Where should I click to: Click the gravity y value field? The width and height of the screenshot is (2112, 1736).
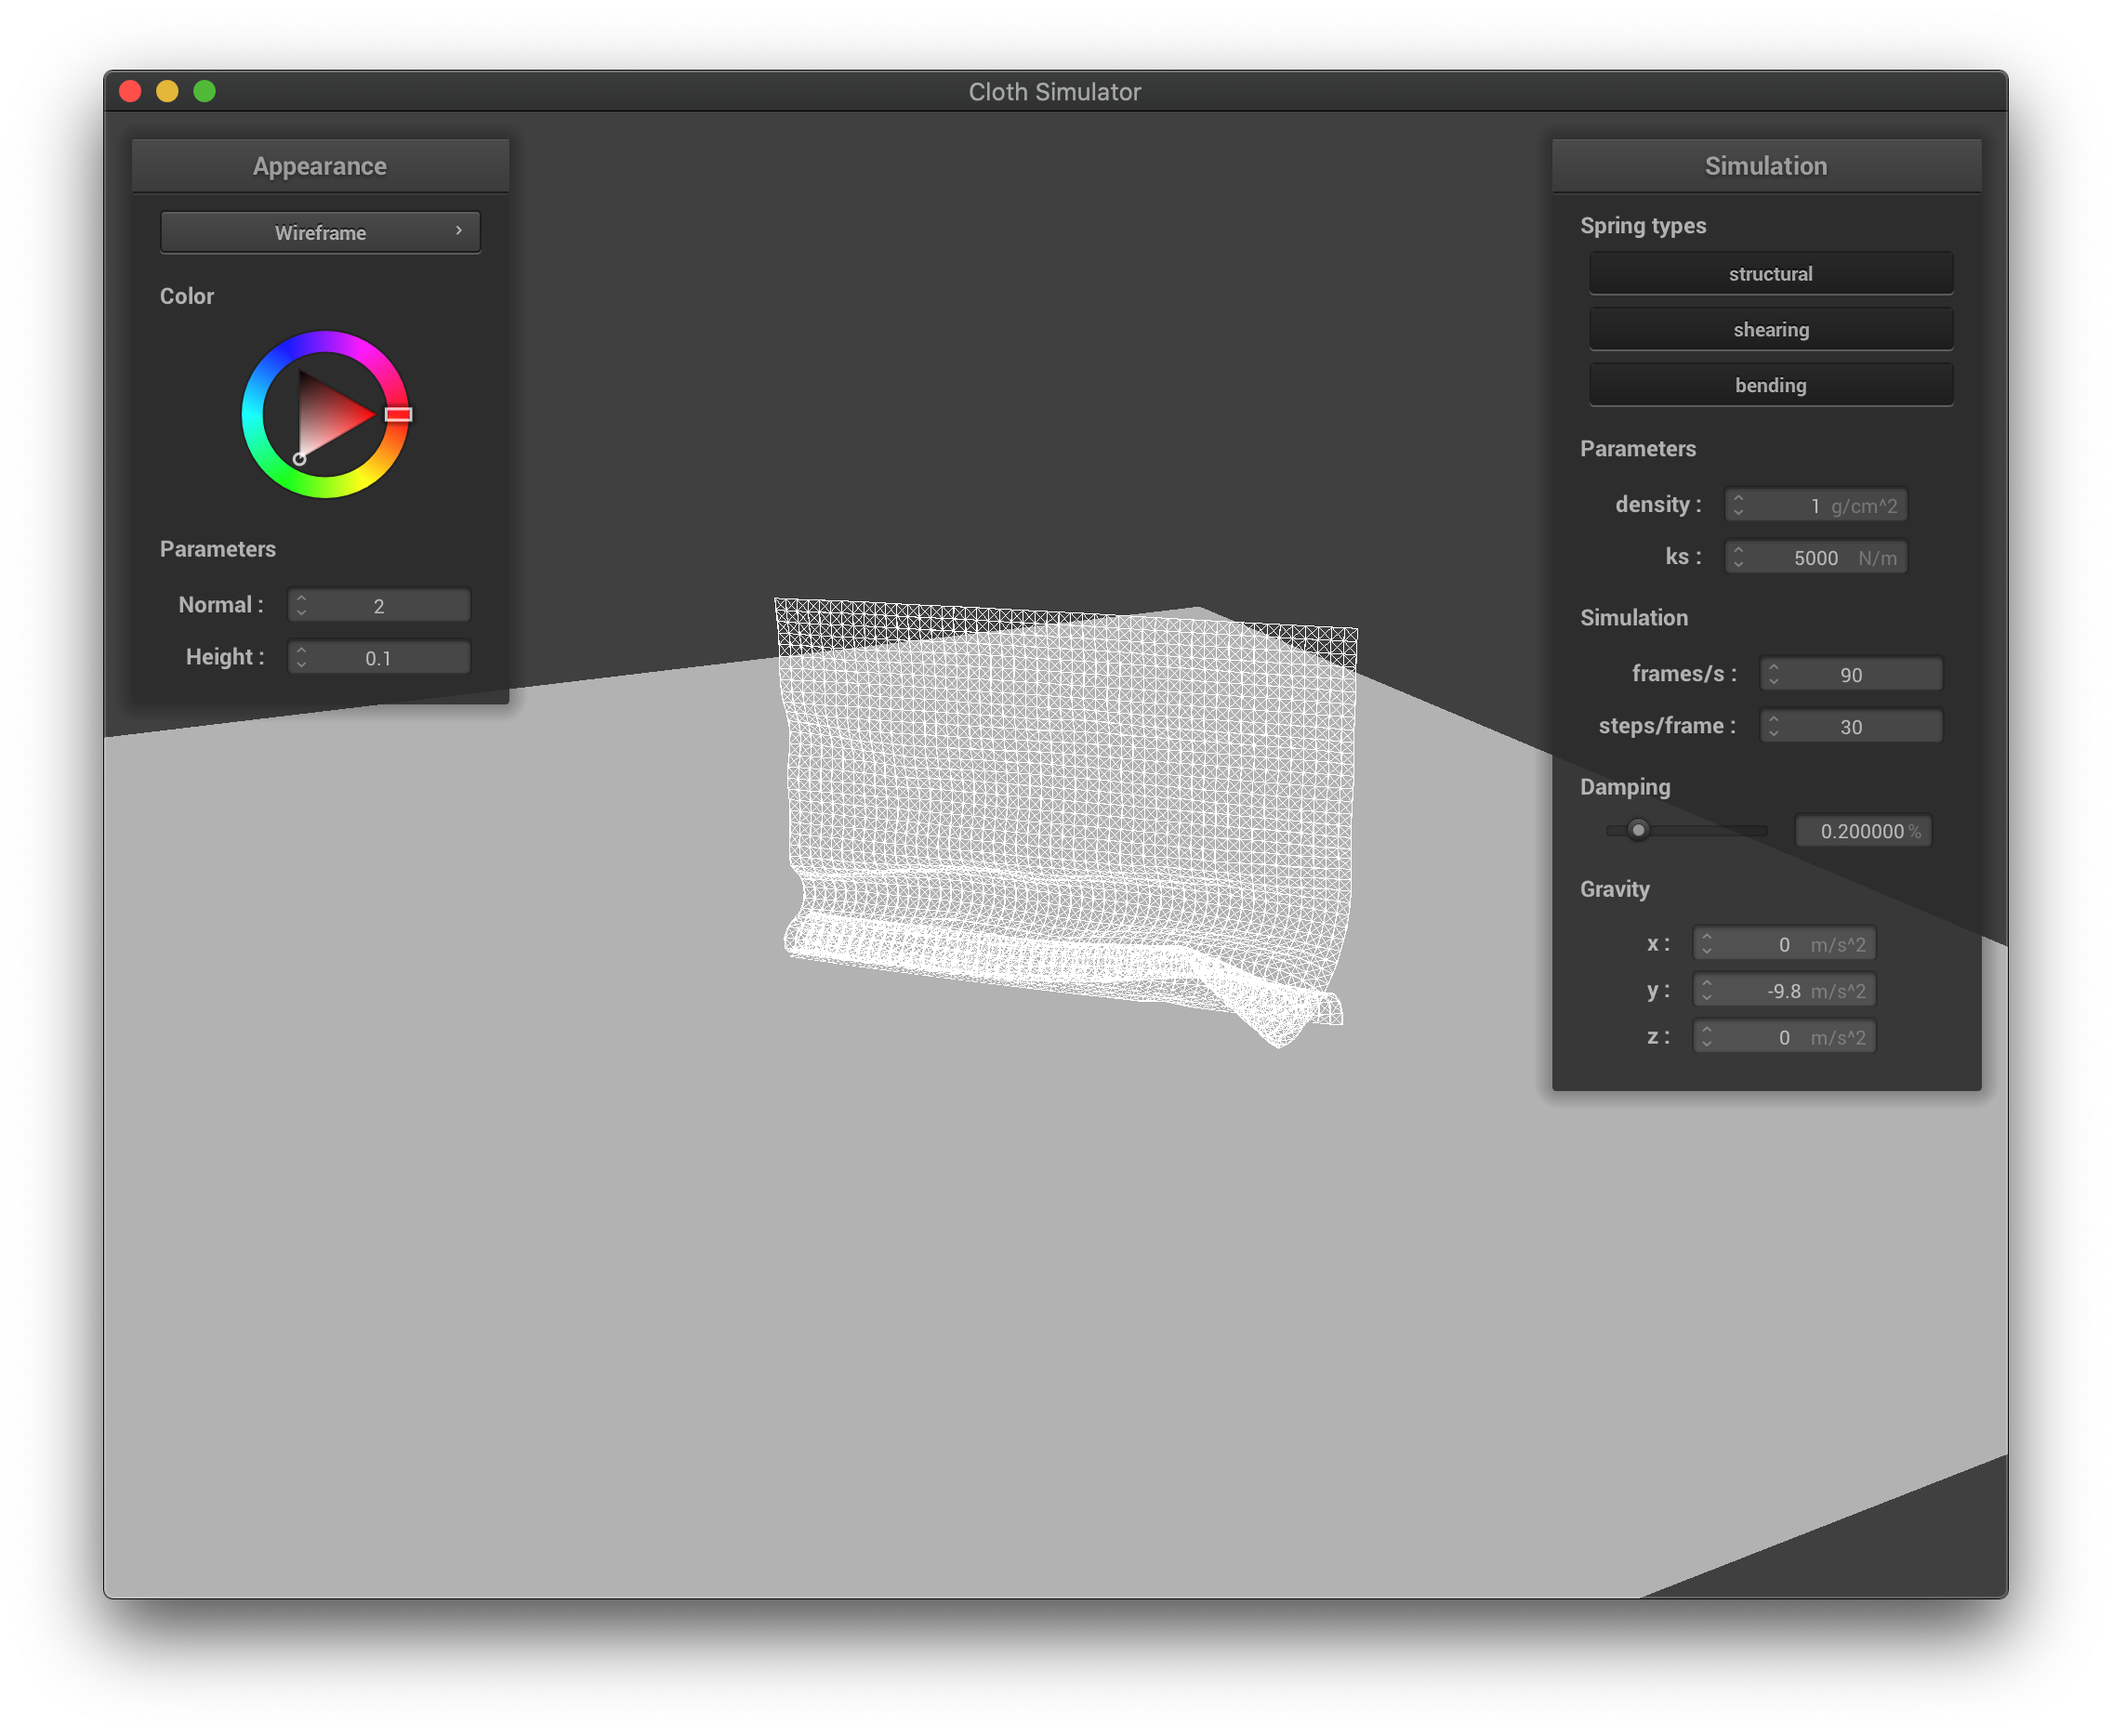(1784, 990)
